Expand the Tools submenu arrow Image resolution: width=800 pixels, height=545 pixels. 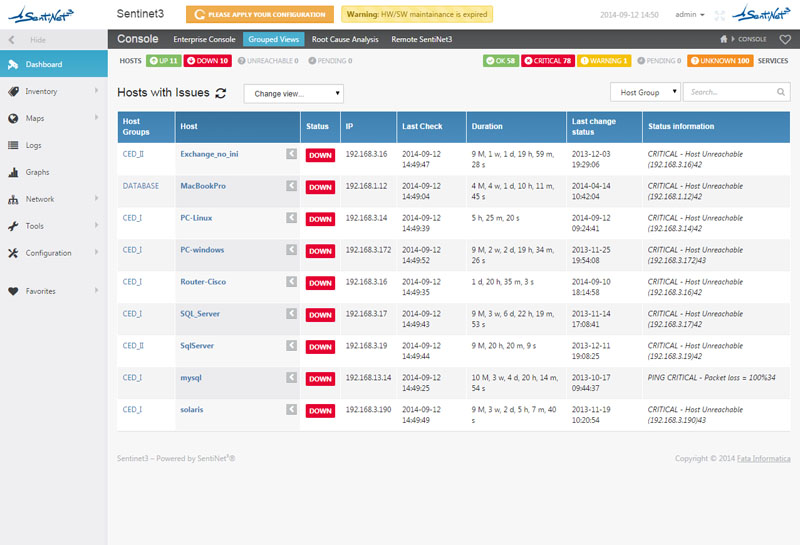(96, 225)
